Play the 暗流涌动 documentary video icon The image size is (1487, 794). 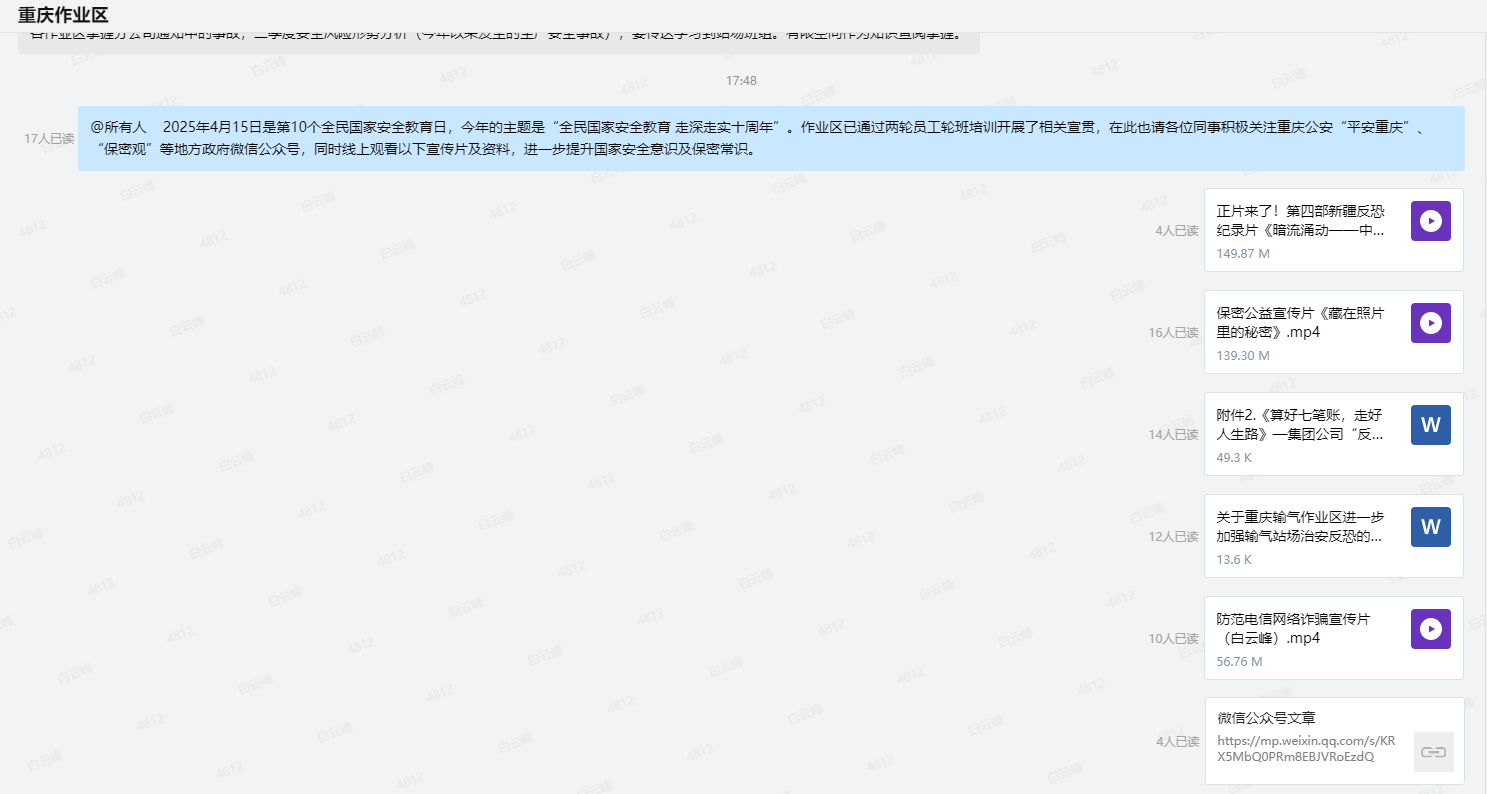(x=1430, y=221)
